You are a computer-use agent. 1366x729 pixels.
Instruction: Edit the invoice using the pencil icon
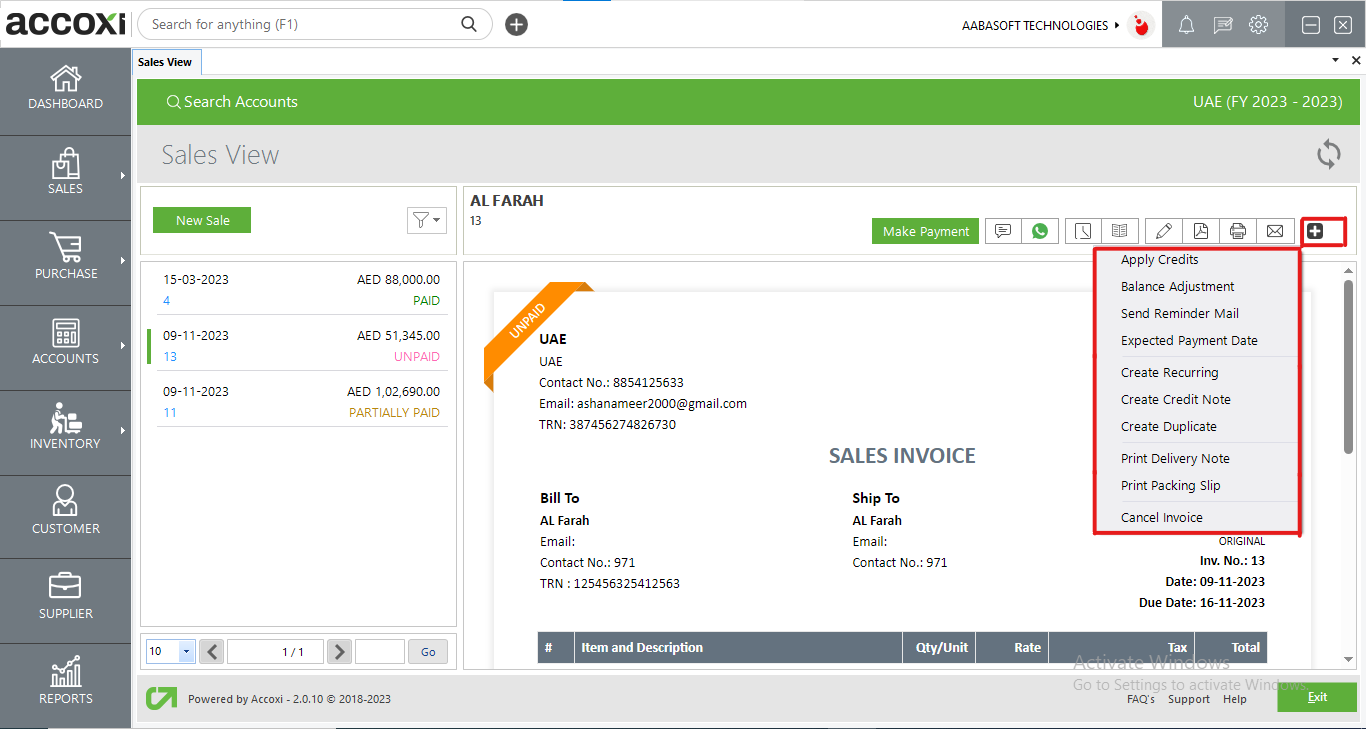(1163, 230)
